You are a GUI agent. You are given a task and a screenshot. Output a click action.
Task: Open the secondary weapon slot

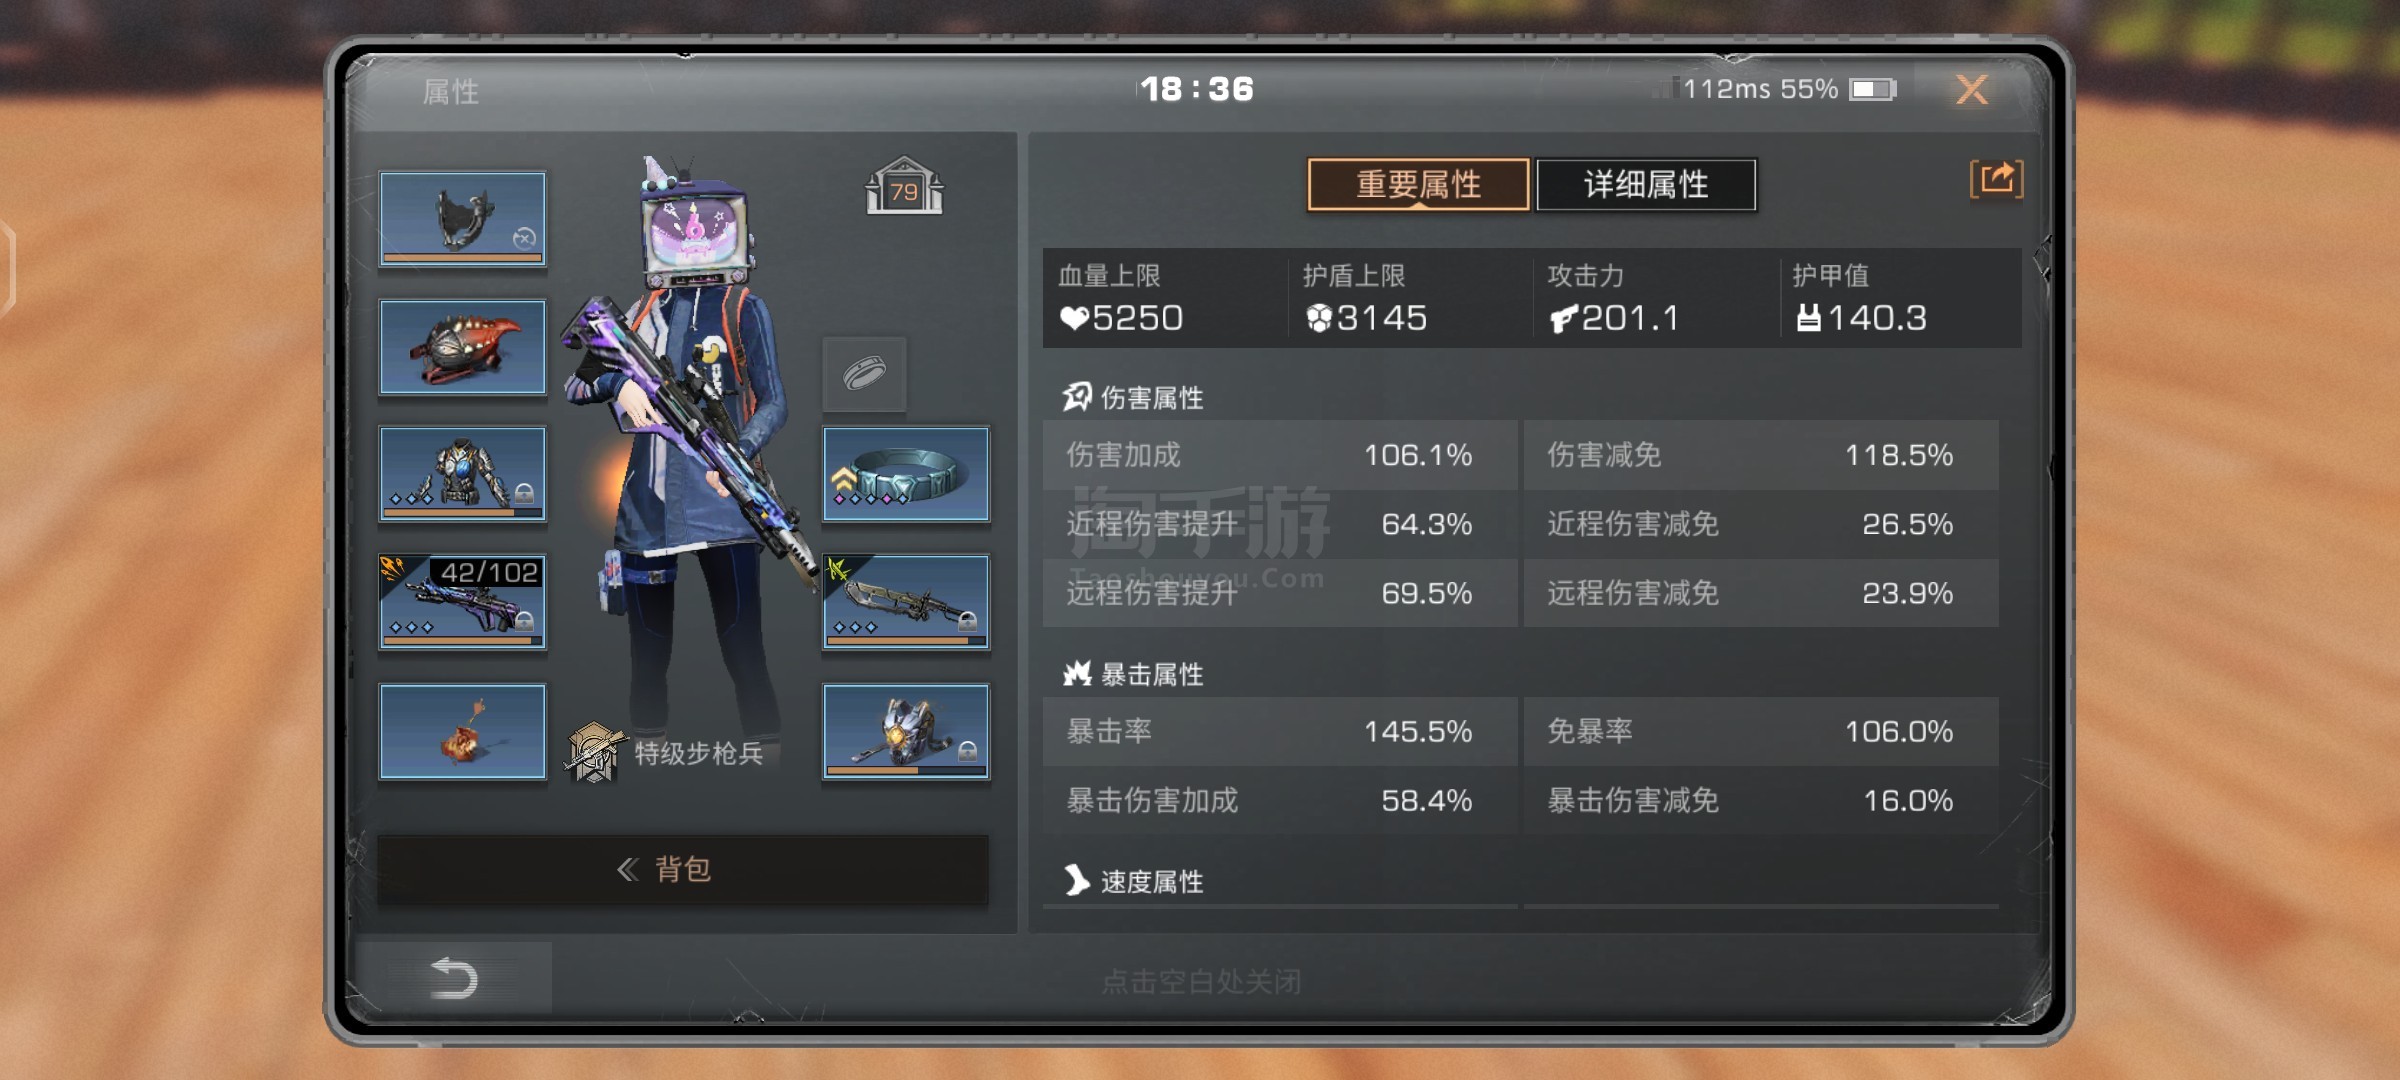click(906, 602)
